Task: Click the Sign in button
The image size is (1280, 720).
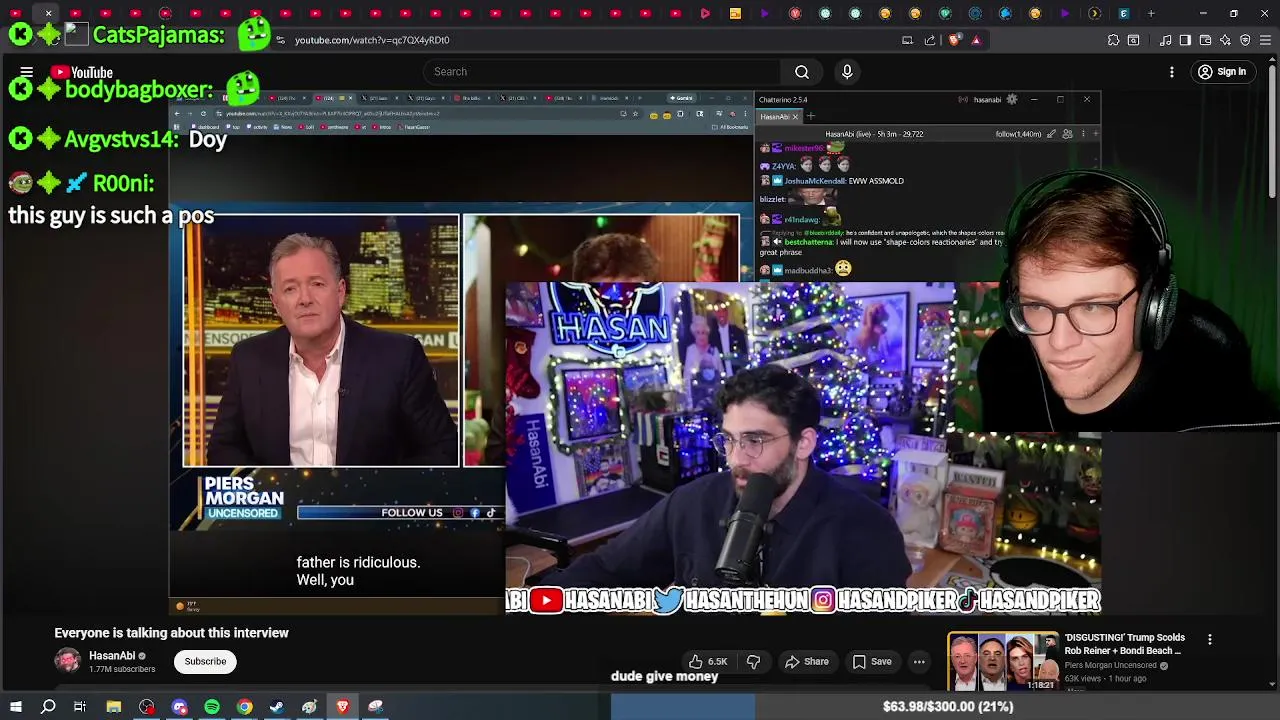Action: (1222, 72)
